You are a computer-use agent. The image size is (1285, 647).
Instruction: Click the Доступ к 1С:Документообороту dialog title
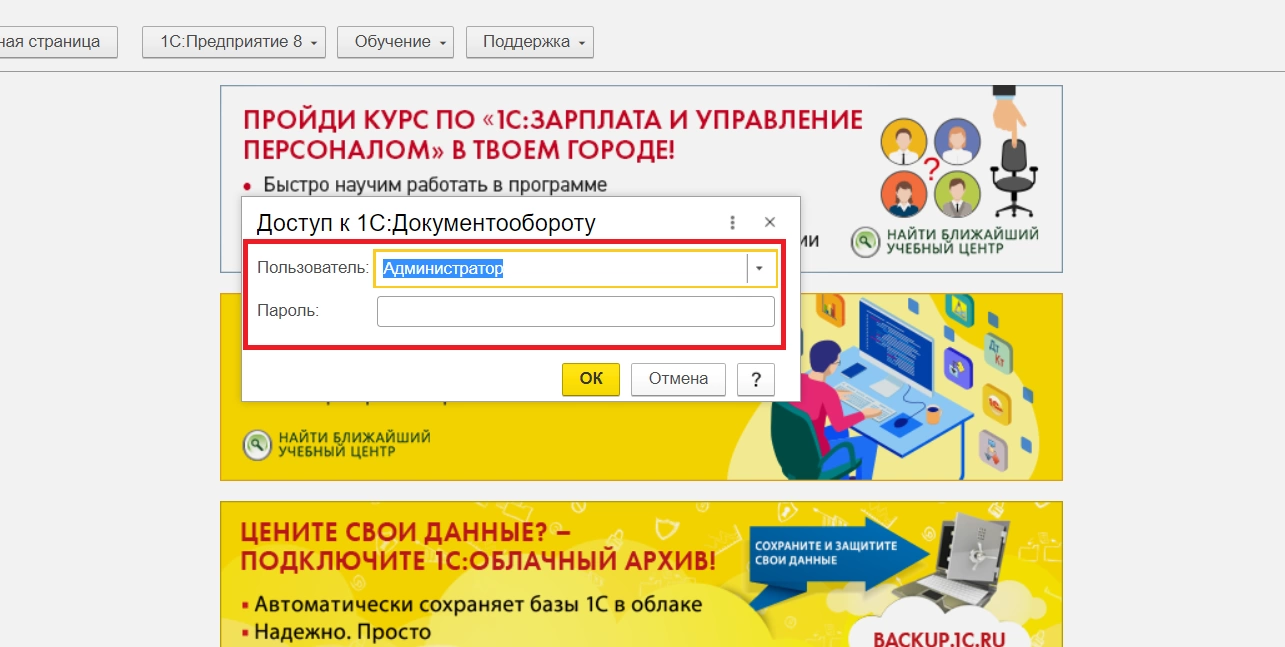tap(426, 223)
